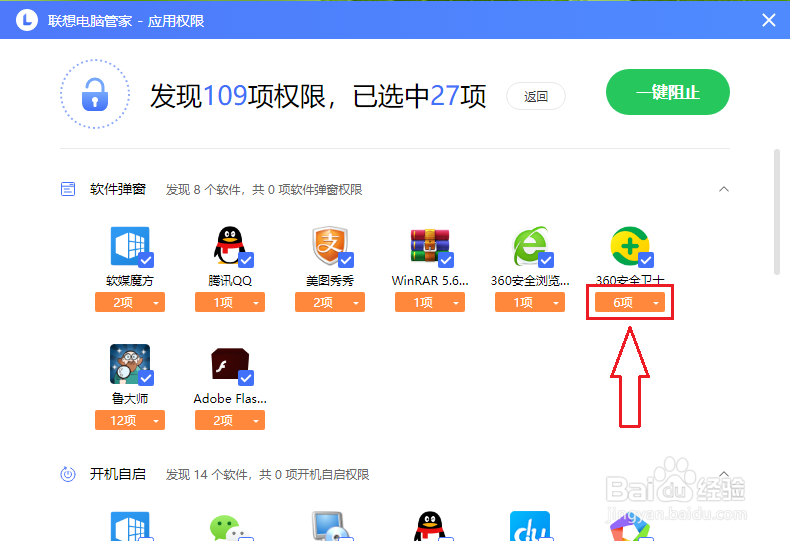Click the WeChat icon in 开机自启 section
Screen dimensions: 790x541
coord(230,527)
